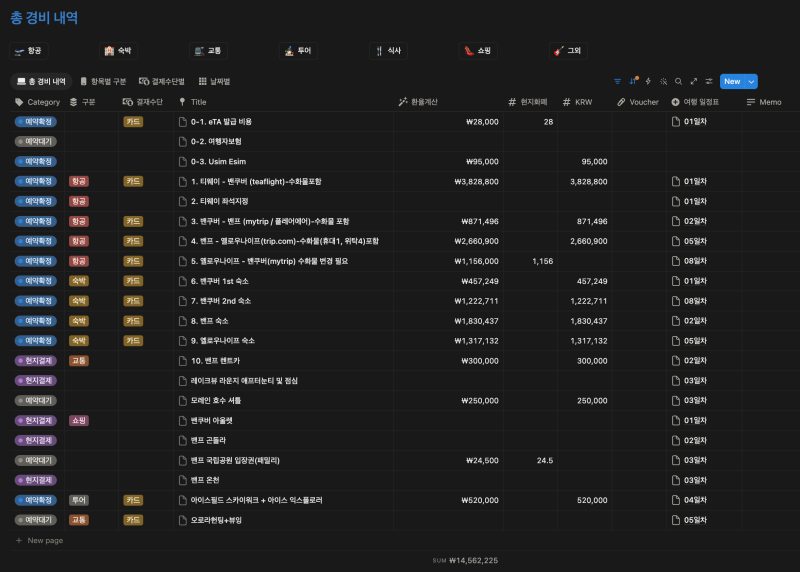Open the Title column header menu
Viewport: 800px width, 572px height.
tap(192, 102)
